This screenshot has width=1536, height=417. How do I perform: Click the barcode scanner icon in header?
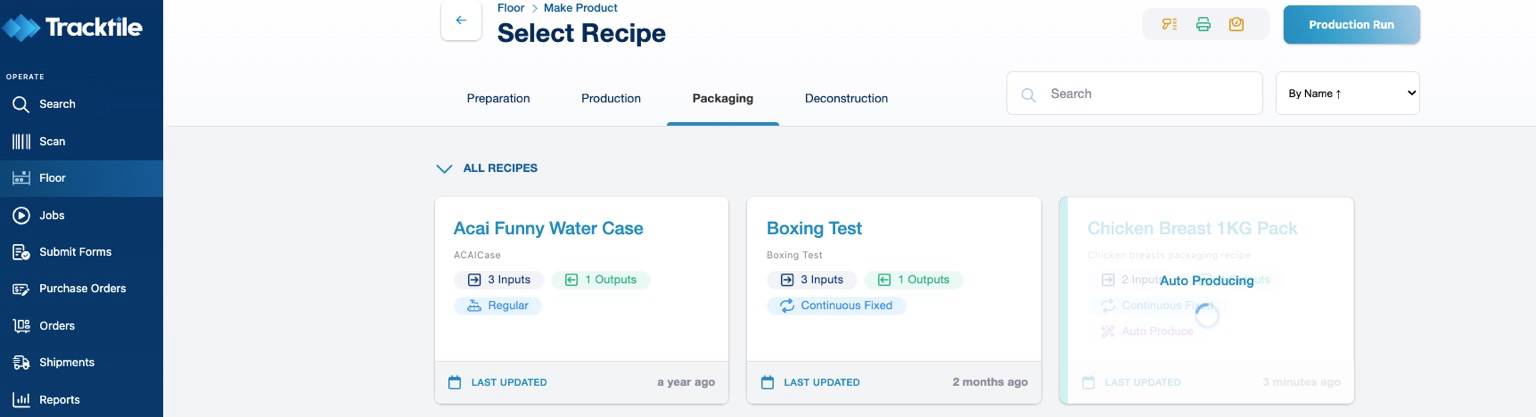(1169, 24)
